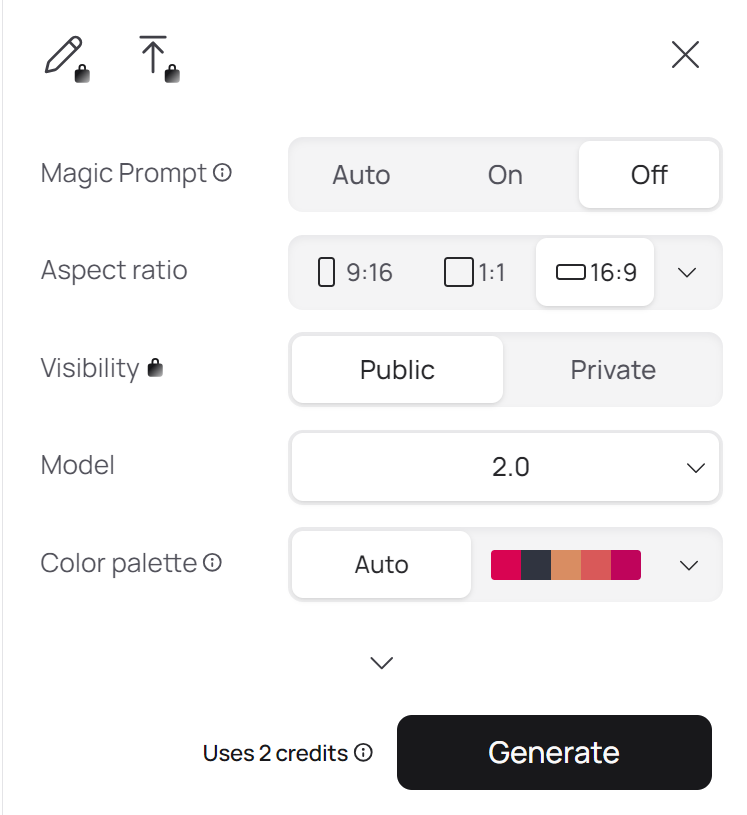Turn Magic Prompt Off
This screenshot has width=747, height=815.
click(x=649, y=175)
